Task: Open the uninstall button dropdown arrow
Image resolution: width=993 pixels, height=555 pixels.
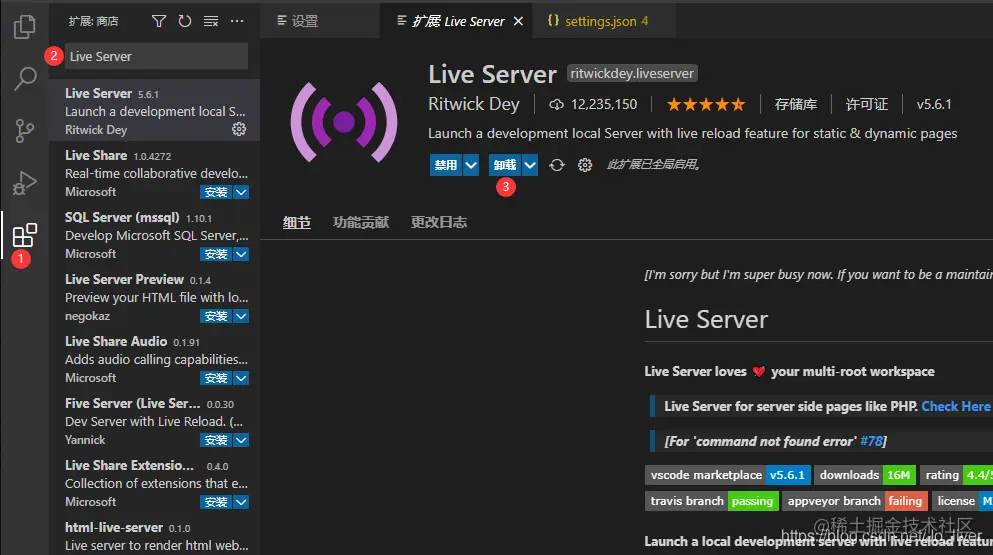Action: [530, 165]
